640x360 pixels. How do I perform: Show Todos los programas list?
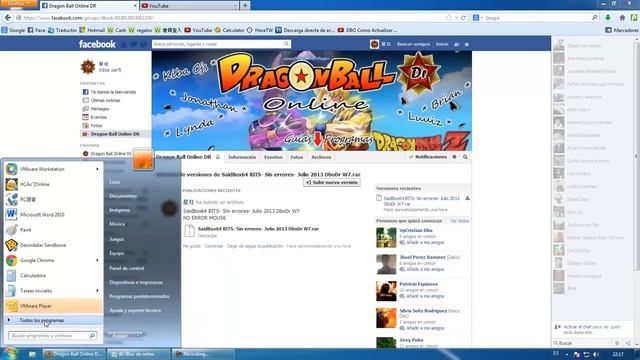tap(53, 320)
